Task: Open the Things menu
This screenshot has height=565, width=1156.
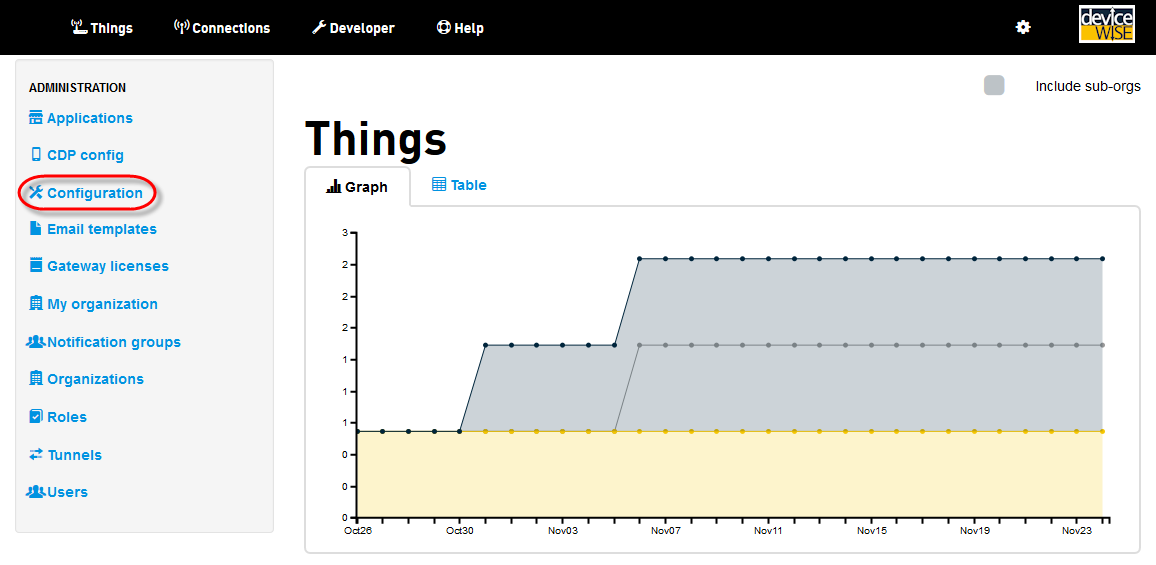Action: [102, 28]
